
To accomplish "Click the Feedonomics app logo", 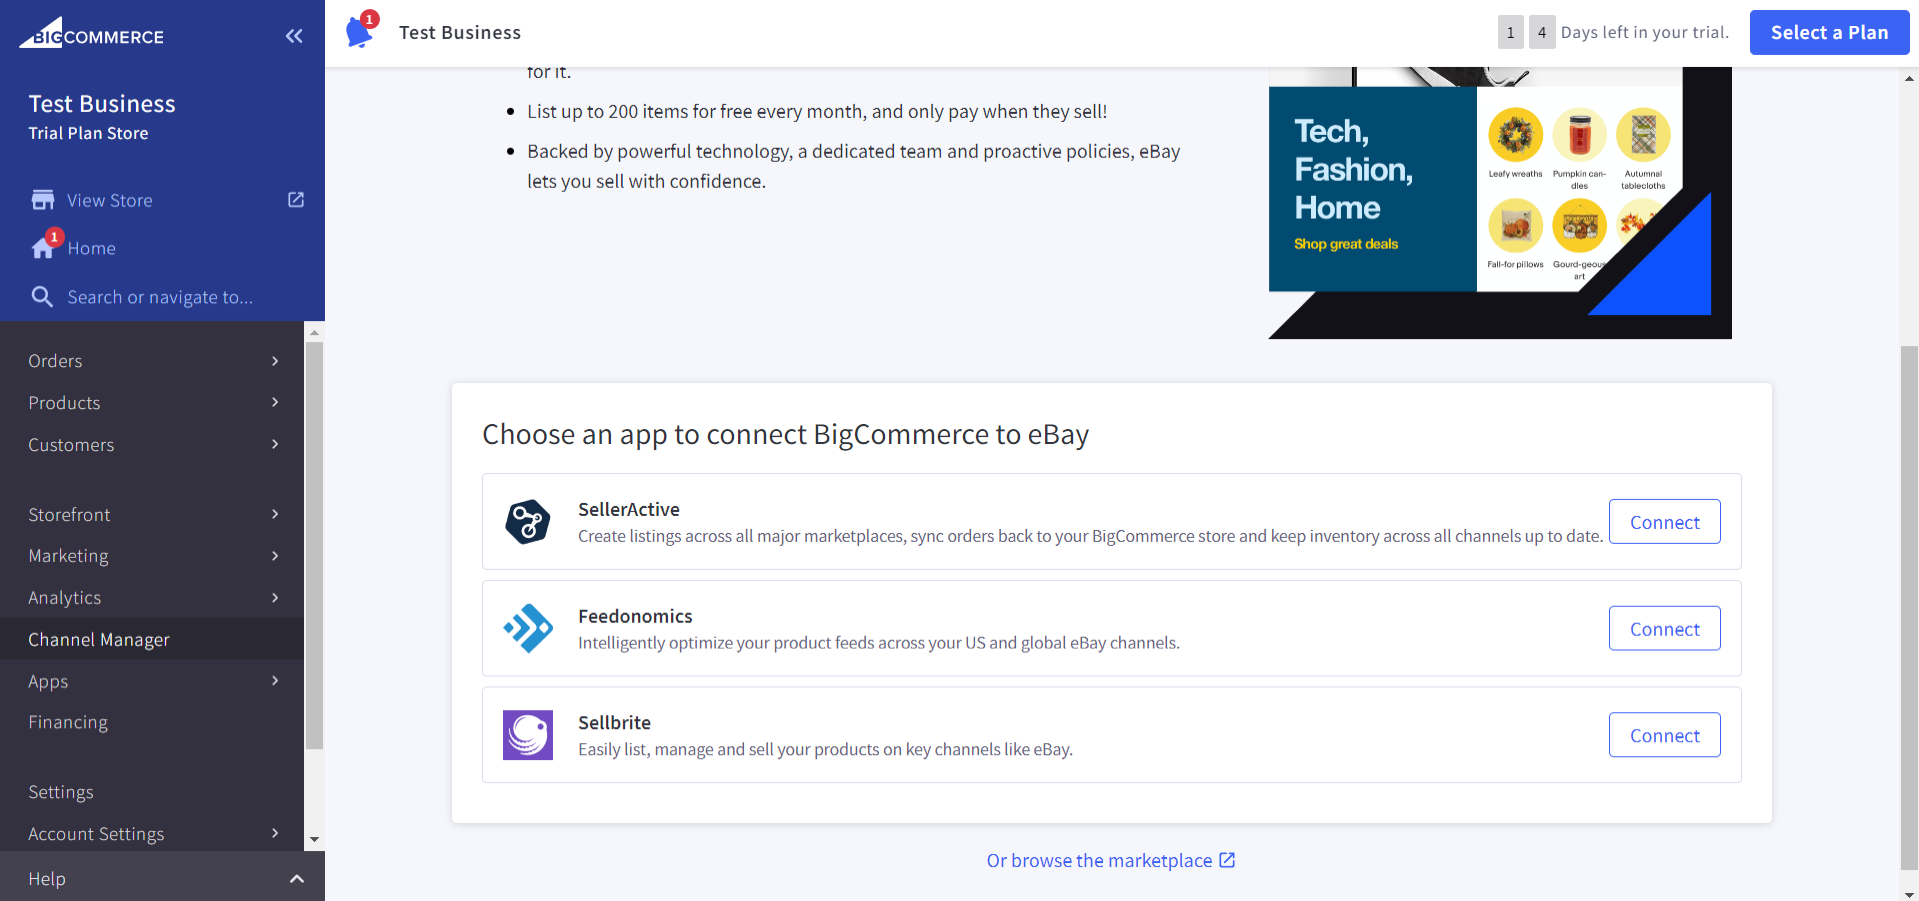I will click(x=528, y=629).
